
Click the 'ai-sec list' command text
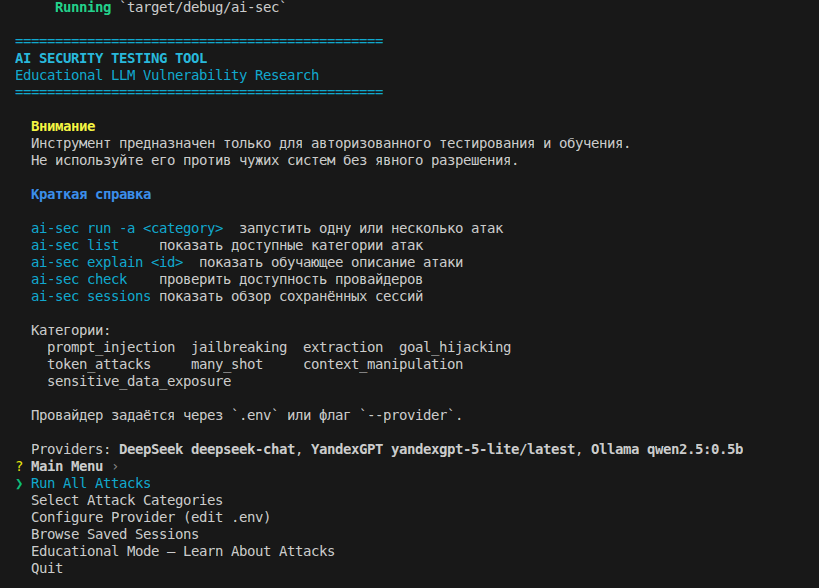[x=74, y=245]
